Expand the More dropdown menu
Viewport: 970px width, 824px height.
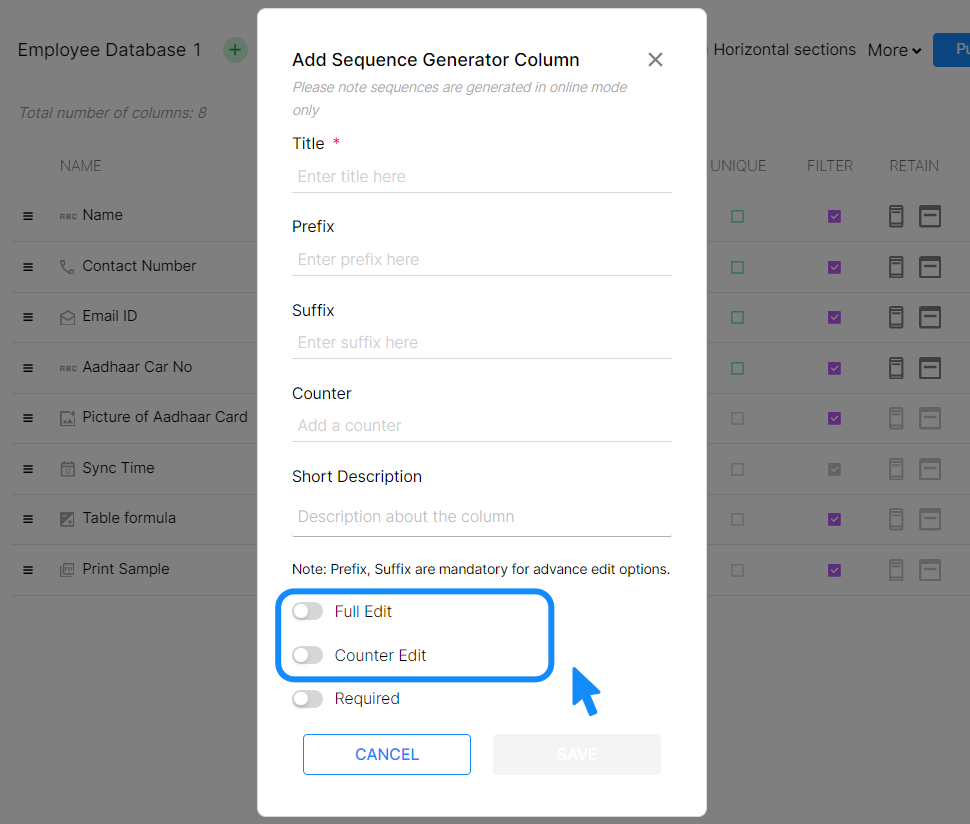click(894, 50)
